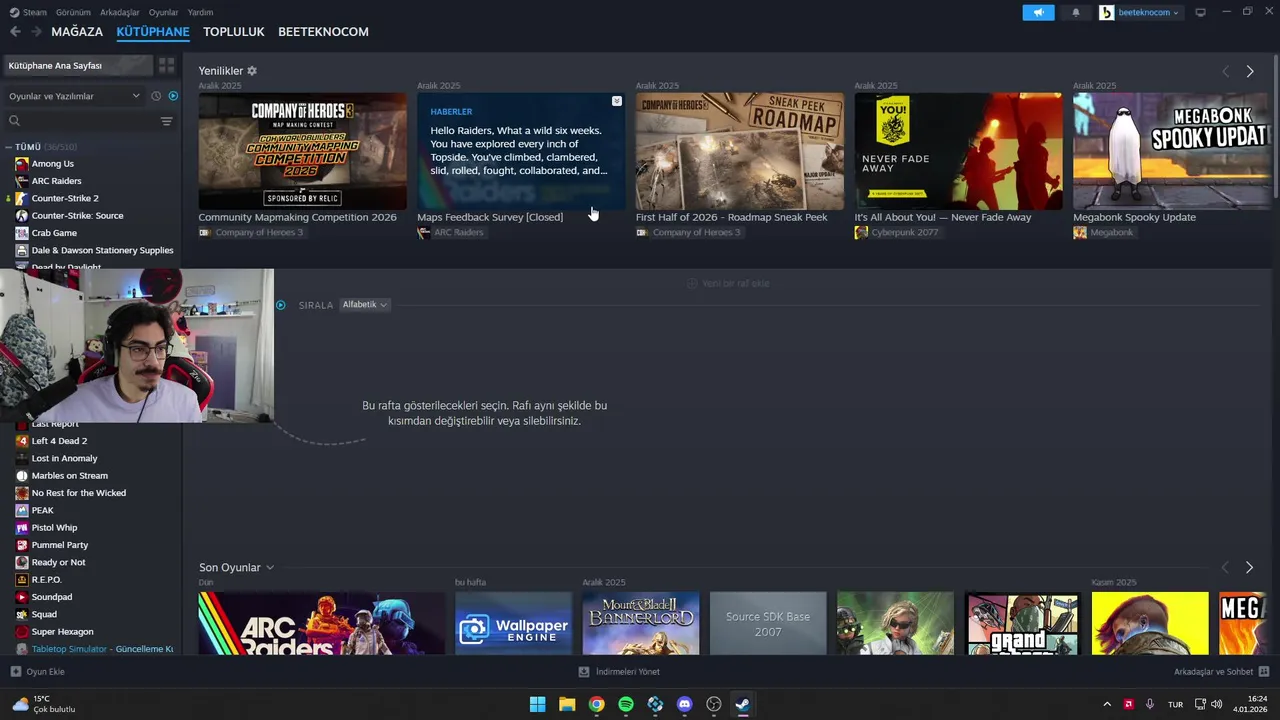The height and width of the screenshot is (720, 1280).
Task: Click the Pistol Whip game icon
Action: tap(22, 528)
